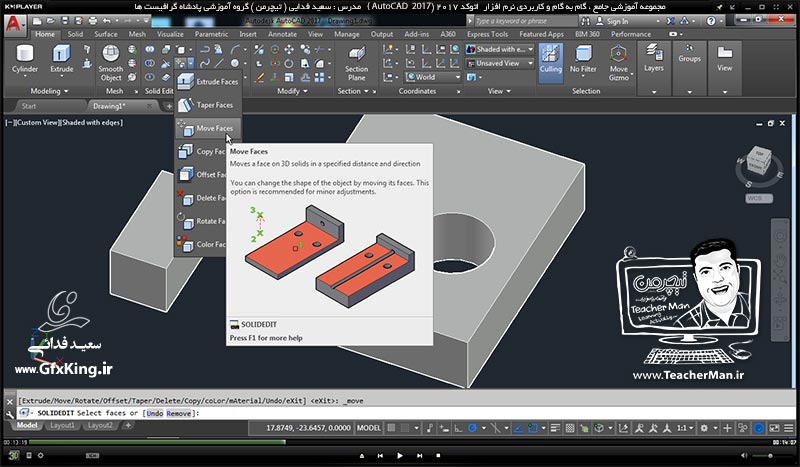Open the Parametric ribbon tab
This screenshot has width=800, height=467.
pyautogui.click(x=211, y=34)
